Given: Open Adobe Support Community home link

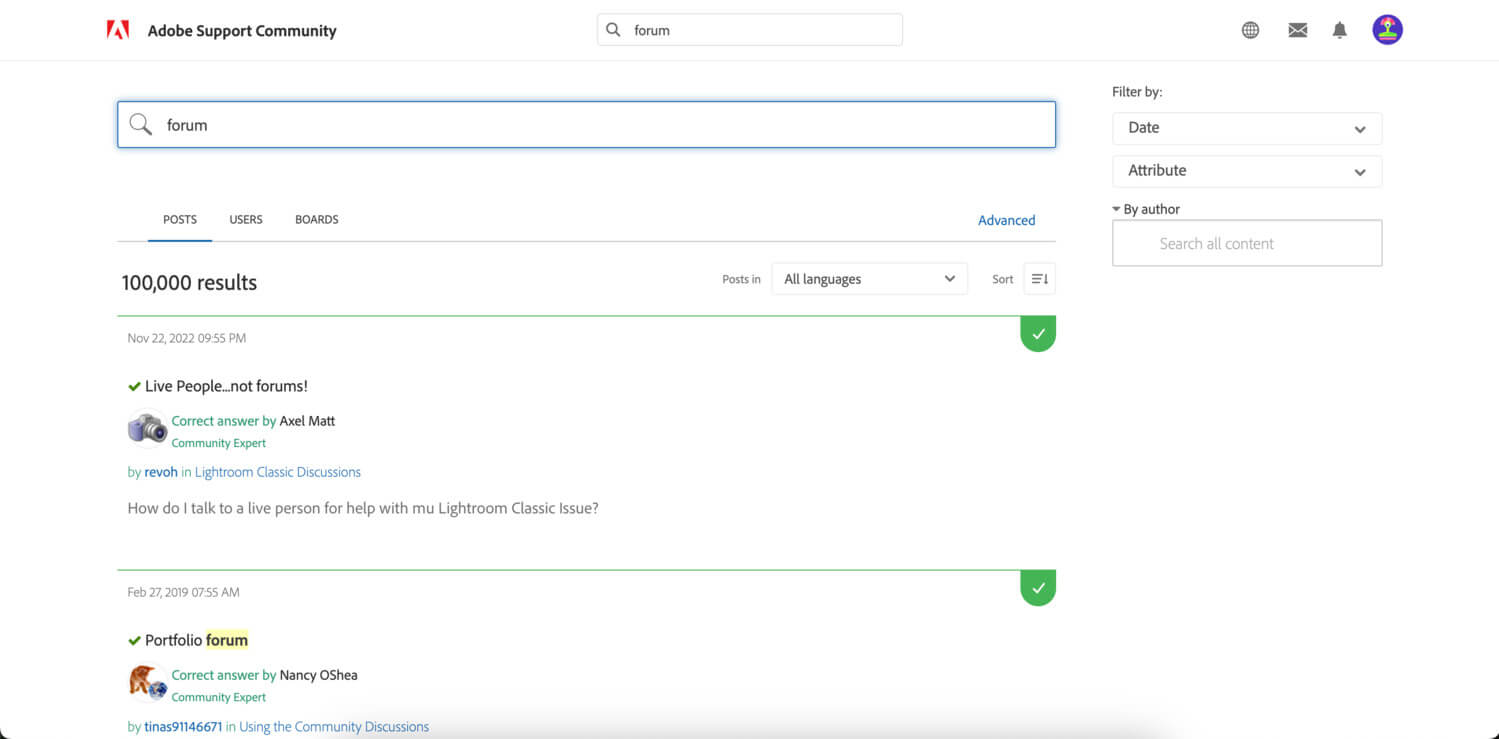Looking at the screenshot, I should coord(242,31).
